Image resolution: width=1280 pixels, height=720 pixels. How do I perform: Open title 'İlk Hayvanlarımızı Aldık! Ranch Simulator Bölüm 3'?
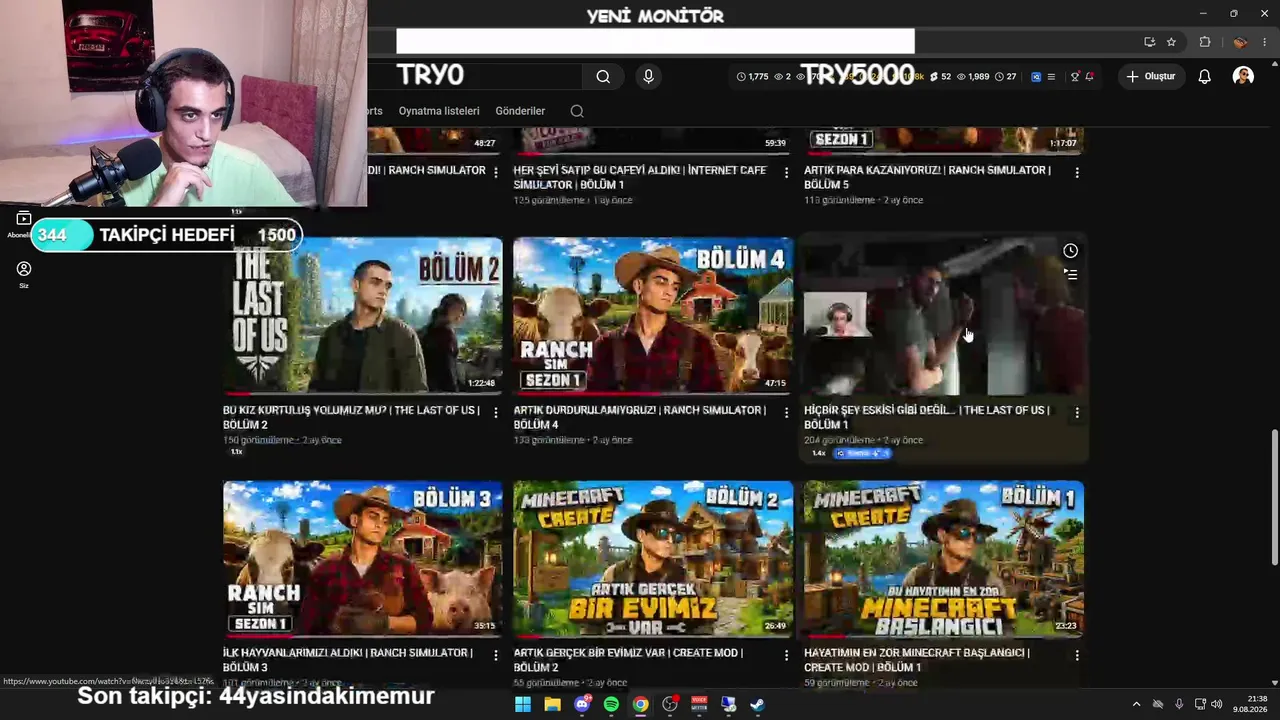point(348,660)
